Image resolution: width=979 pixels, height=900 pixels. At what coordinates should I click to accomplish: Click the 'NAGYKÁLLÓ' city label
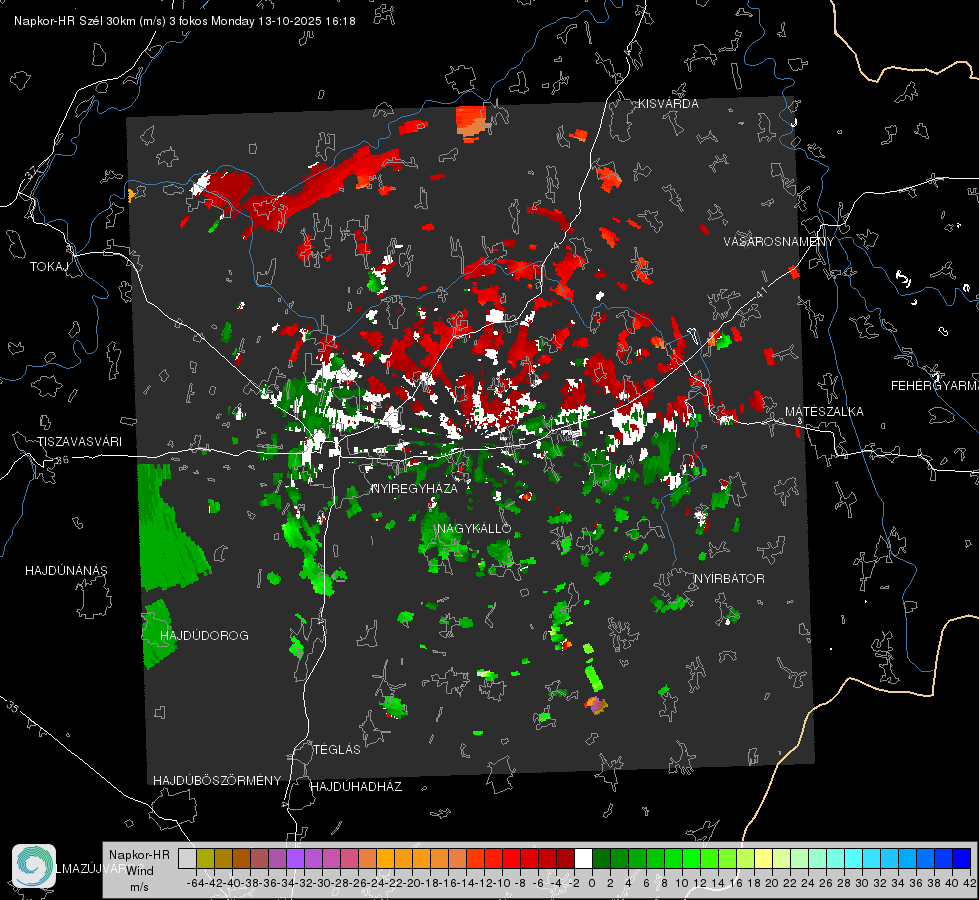point(474,529)
